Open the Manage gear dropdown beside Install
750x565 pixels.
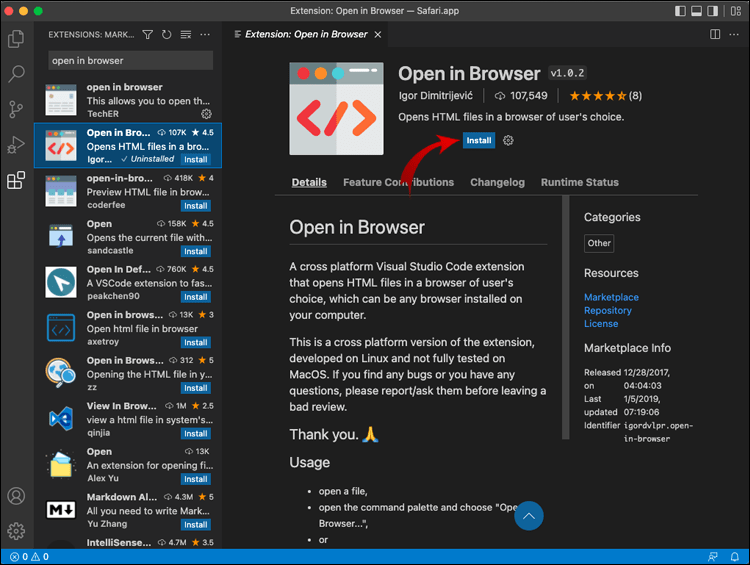click(508, 141)
